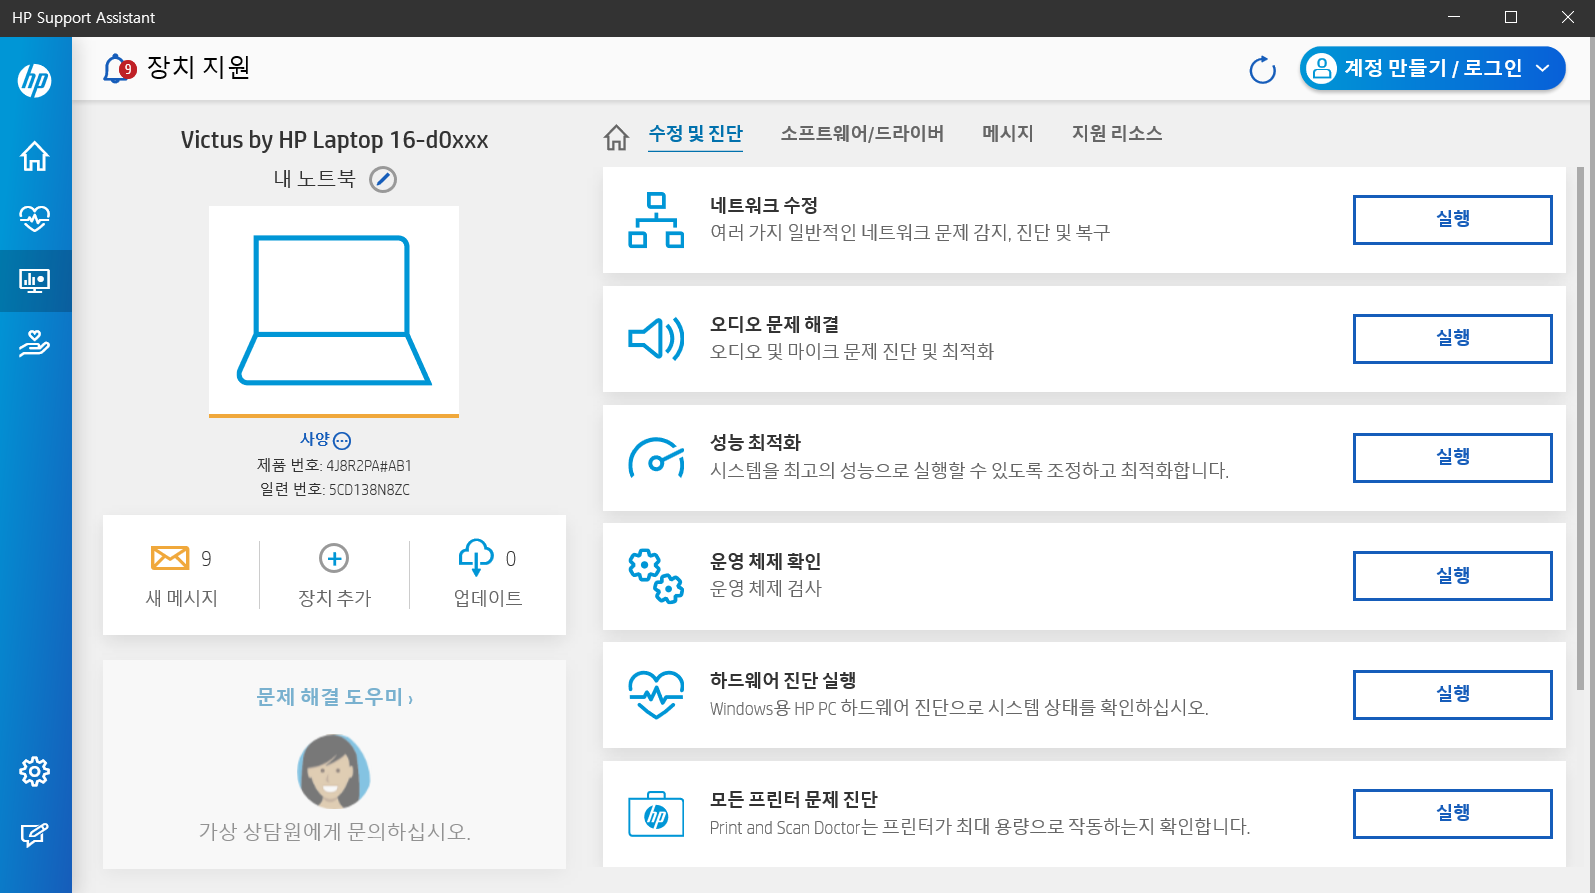Click the 업데이트 label
1595x893 pixels.
click(488, 598)
